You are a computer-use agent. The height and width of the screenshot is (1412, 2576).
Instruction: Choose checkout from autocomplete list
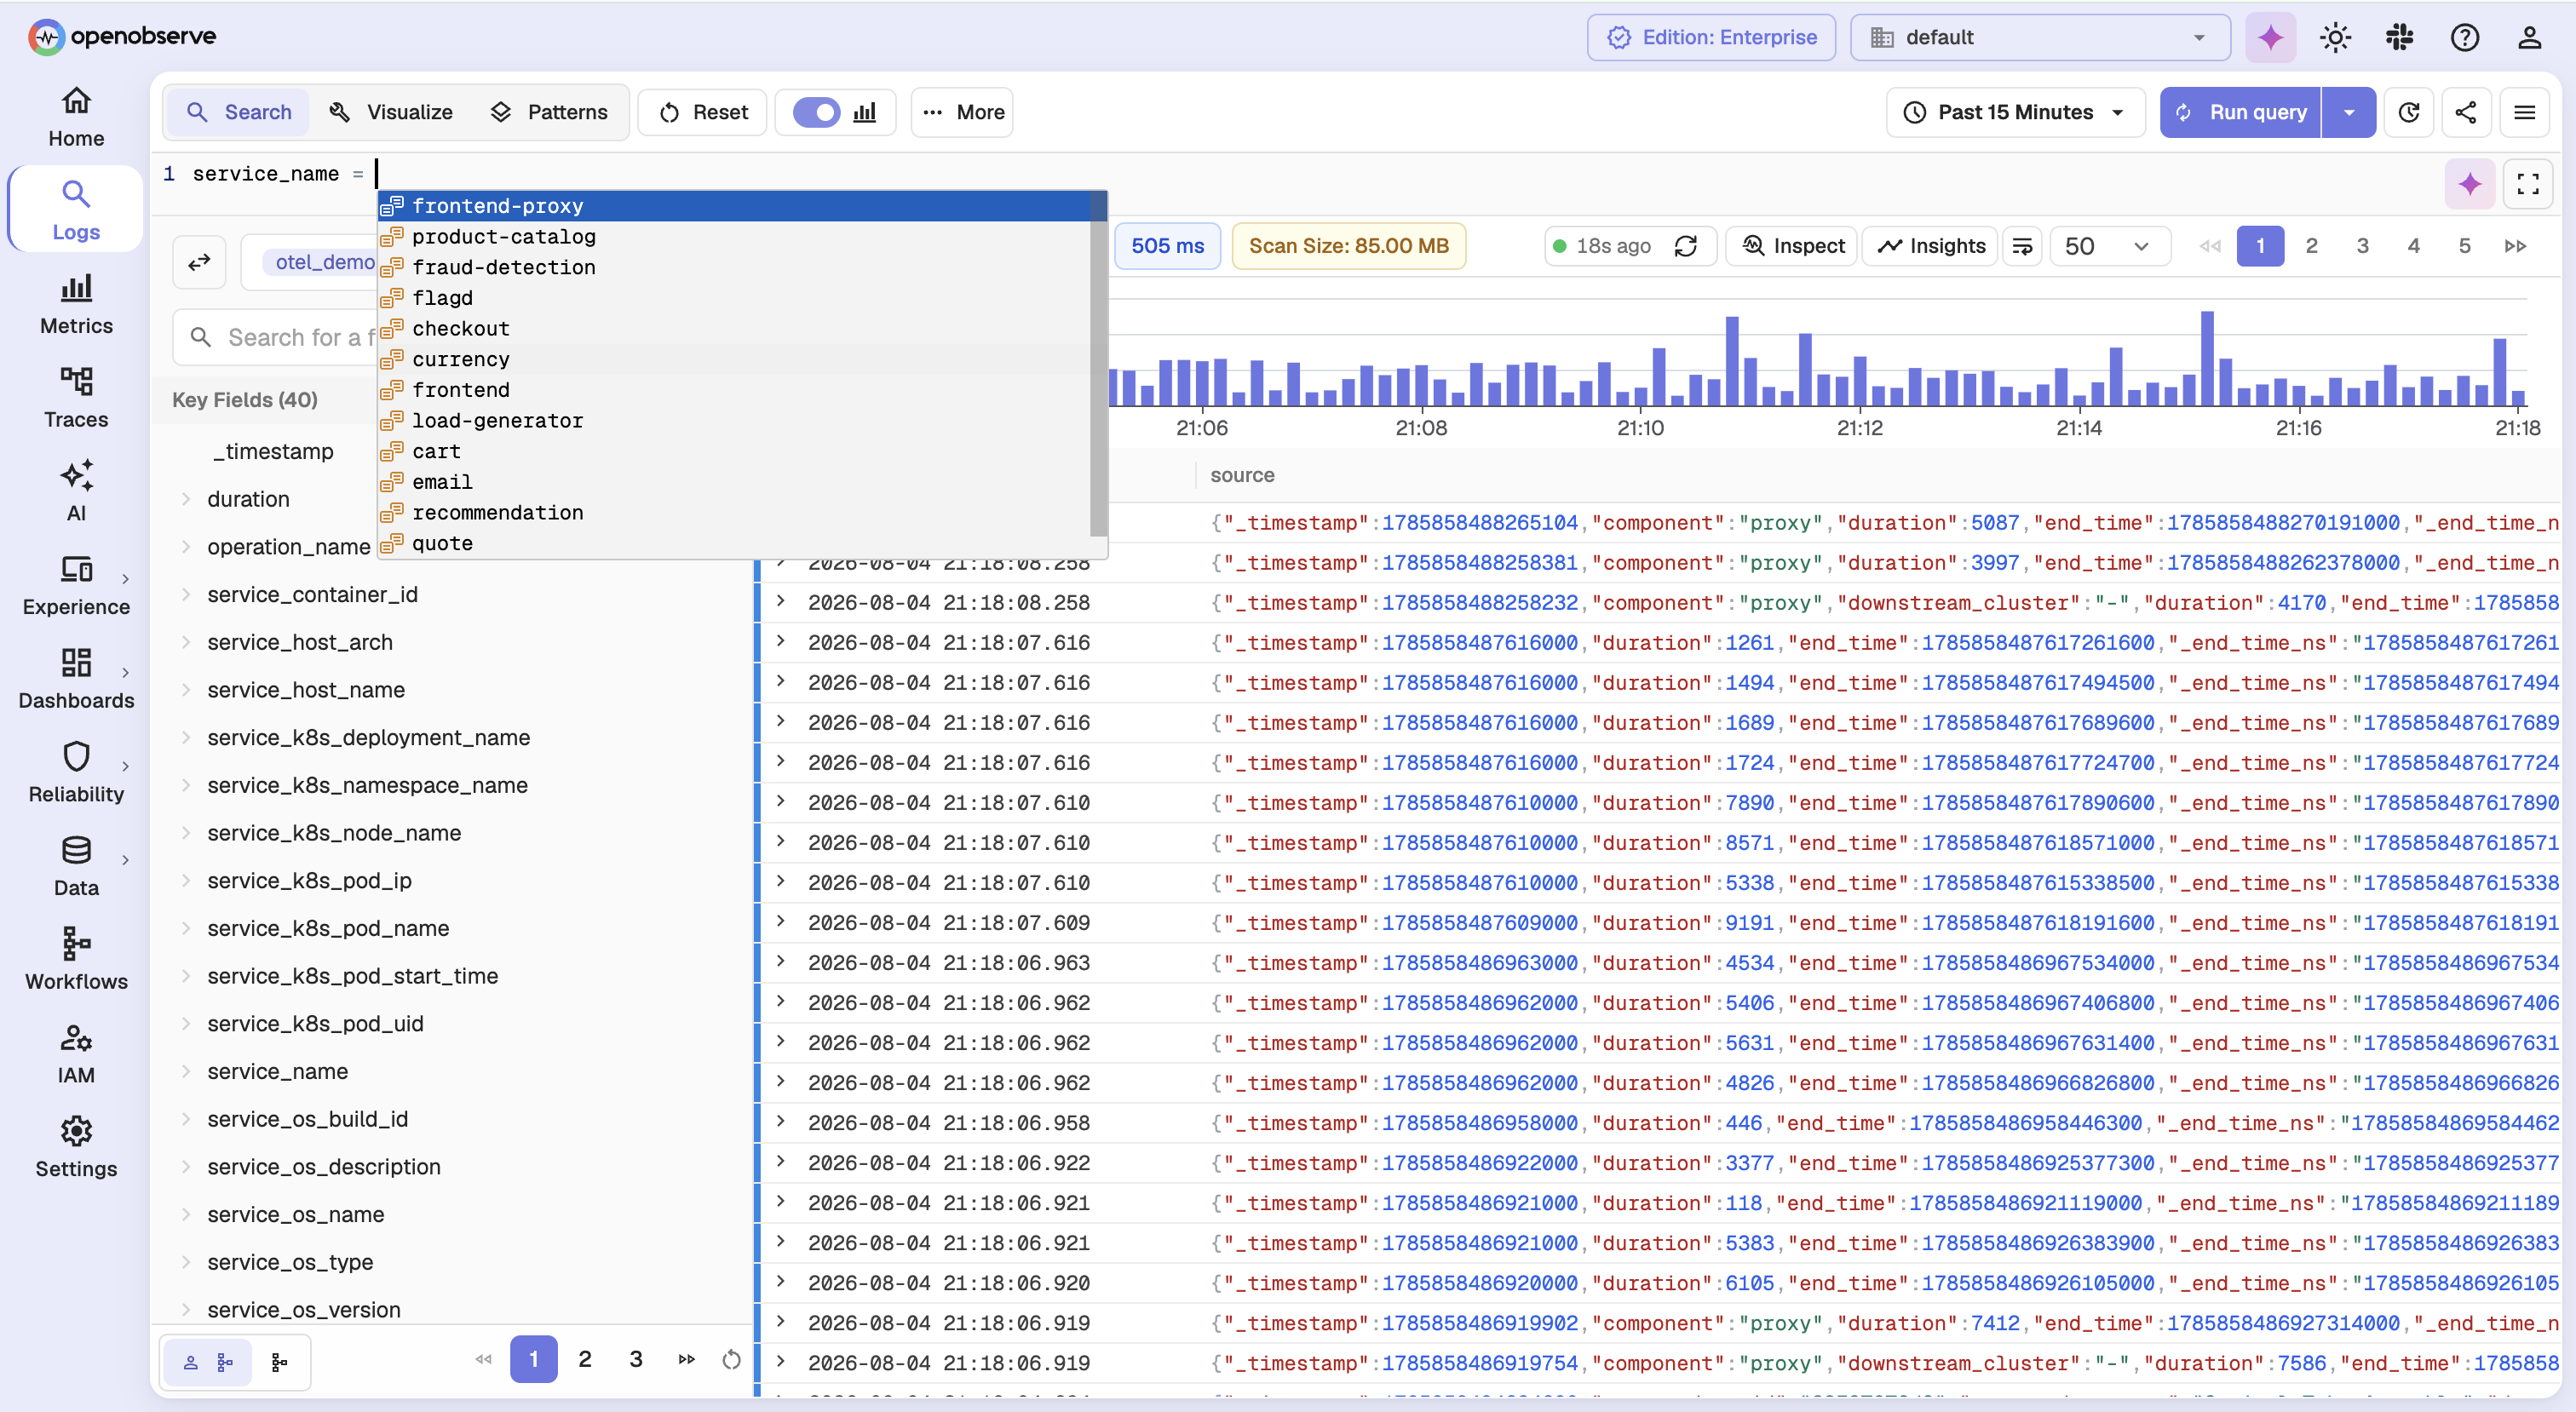point(735,329)
